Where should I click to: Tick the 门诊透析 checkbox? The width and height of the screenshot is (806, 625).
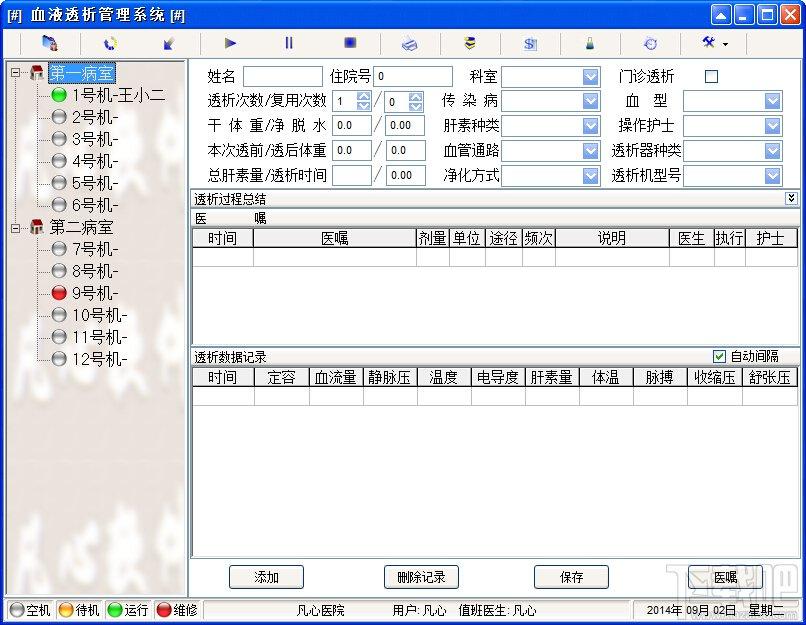(x=711, y=77)
